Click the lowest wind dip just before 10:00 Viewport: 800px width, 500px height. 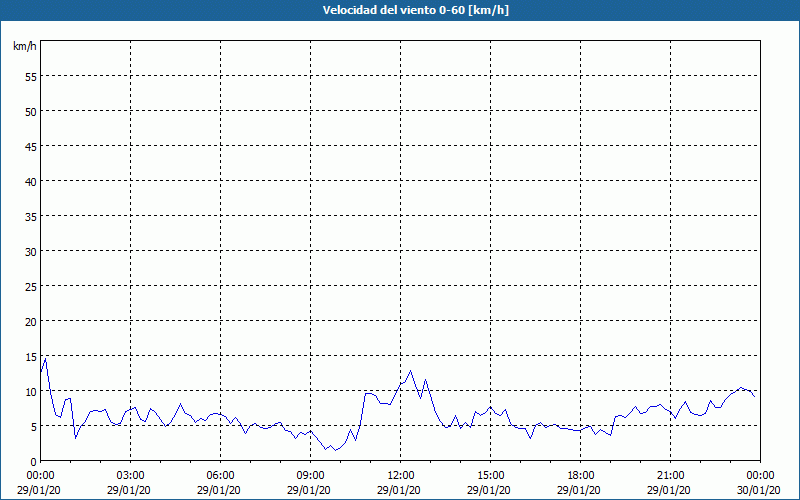[x=335, y=450]
